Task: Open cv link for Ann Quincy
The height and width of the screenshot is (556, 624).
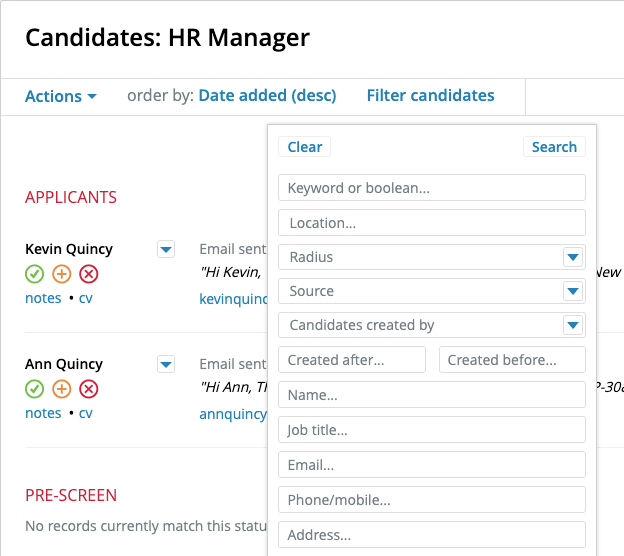Action: pyautogui.click(x=86, y=413)
